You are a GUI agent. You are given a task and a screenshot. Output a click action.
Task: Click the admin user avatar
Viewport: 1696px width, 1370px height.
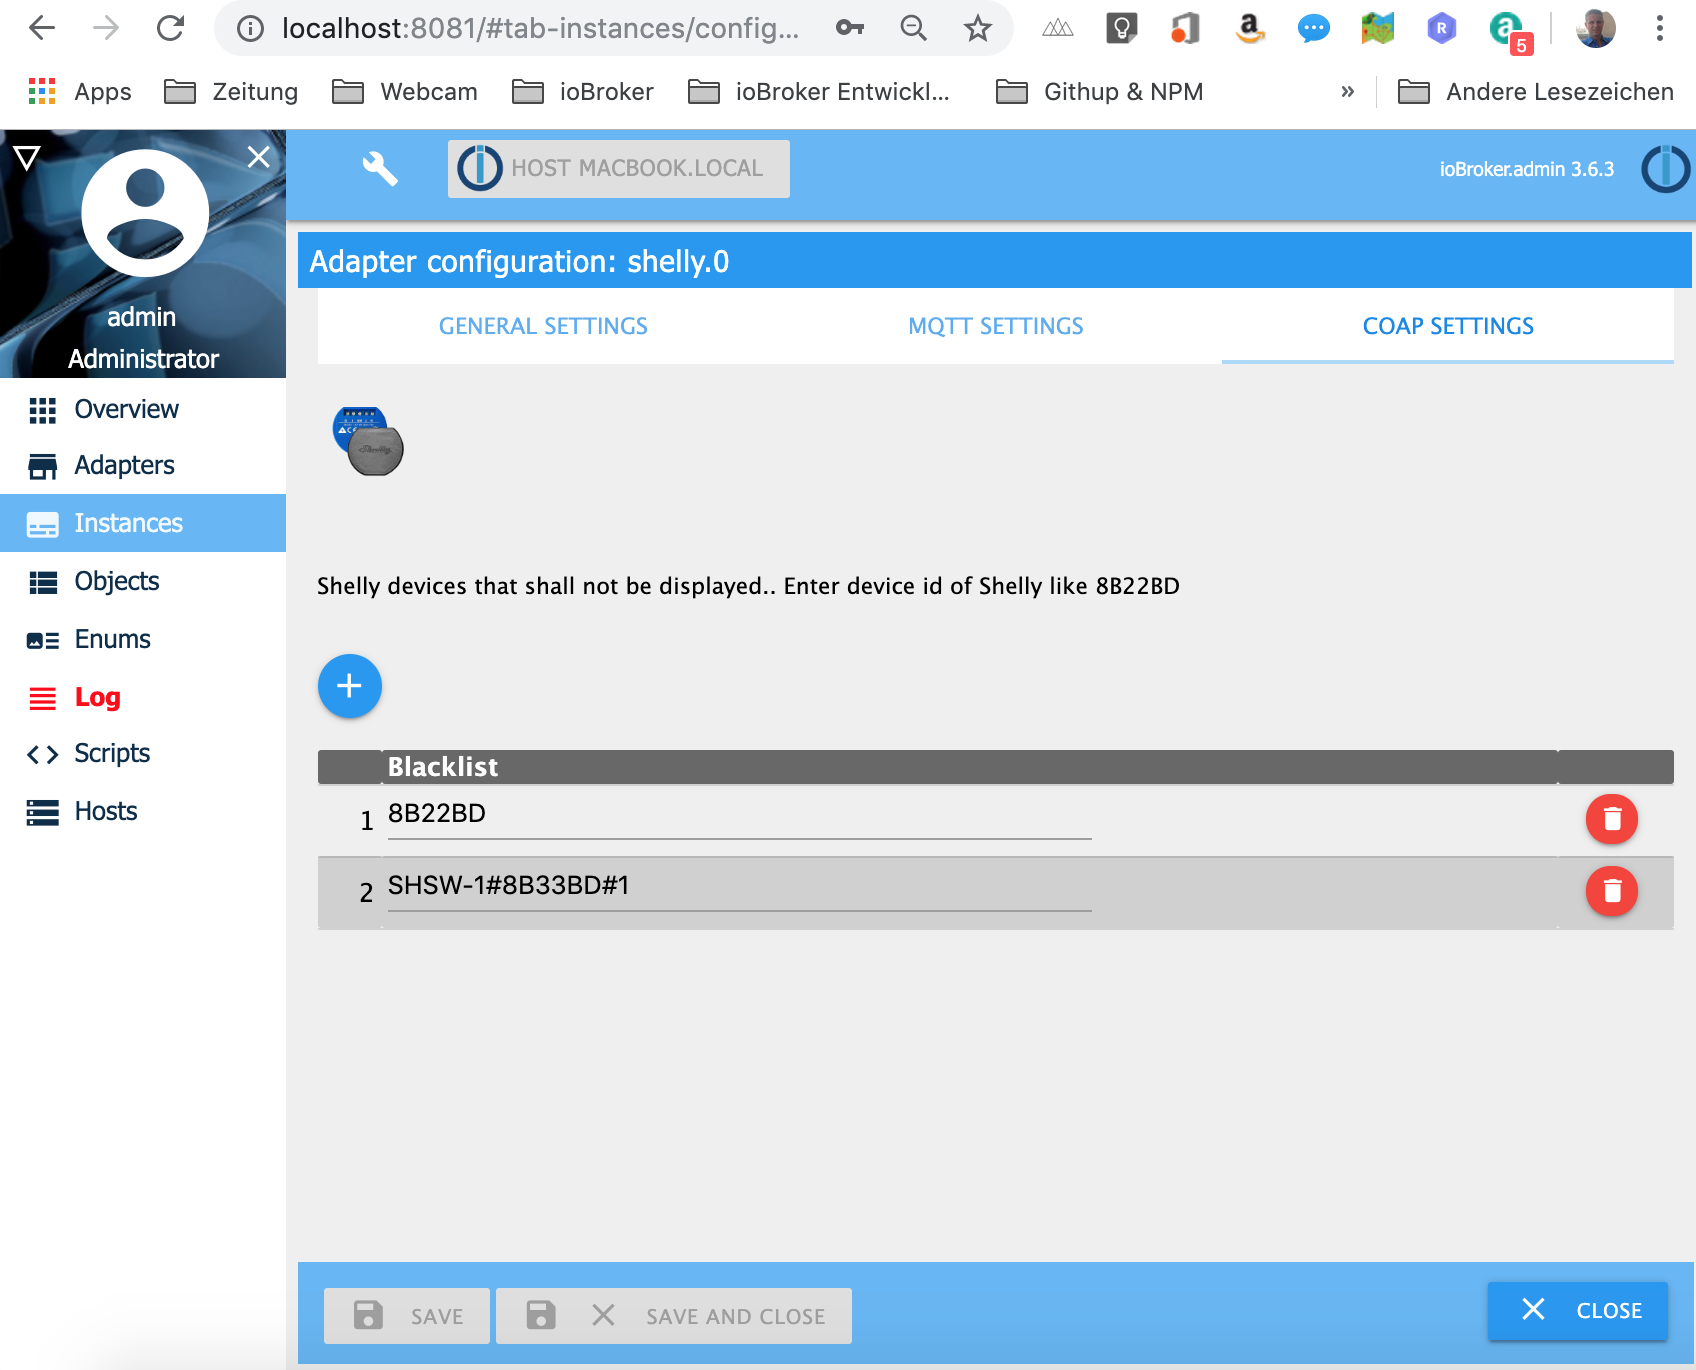[145, 213]
